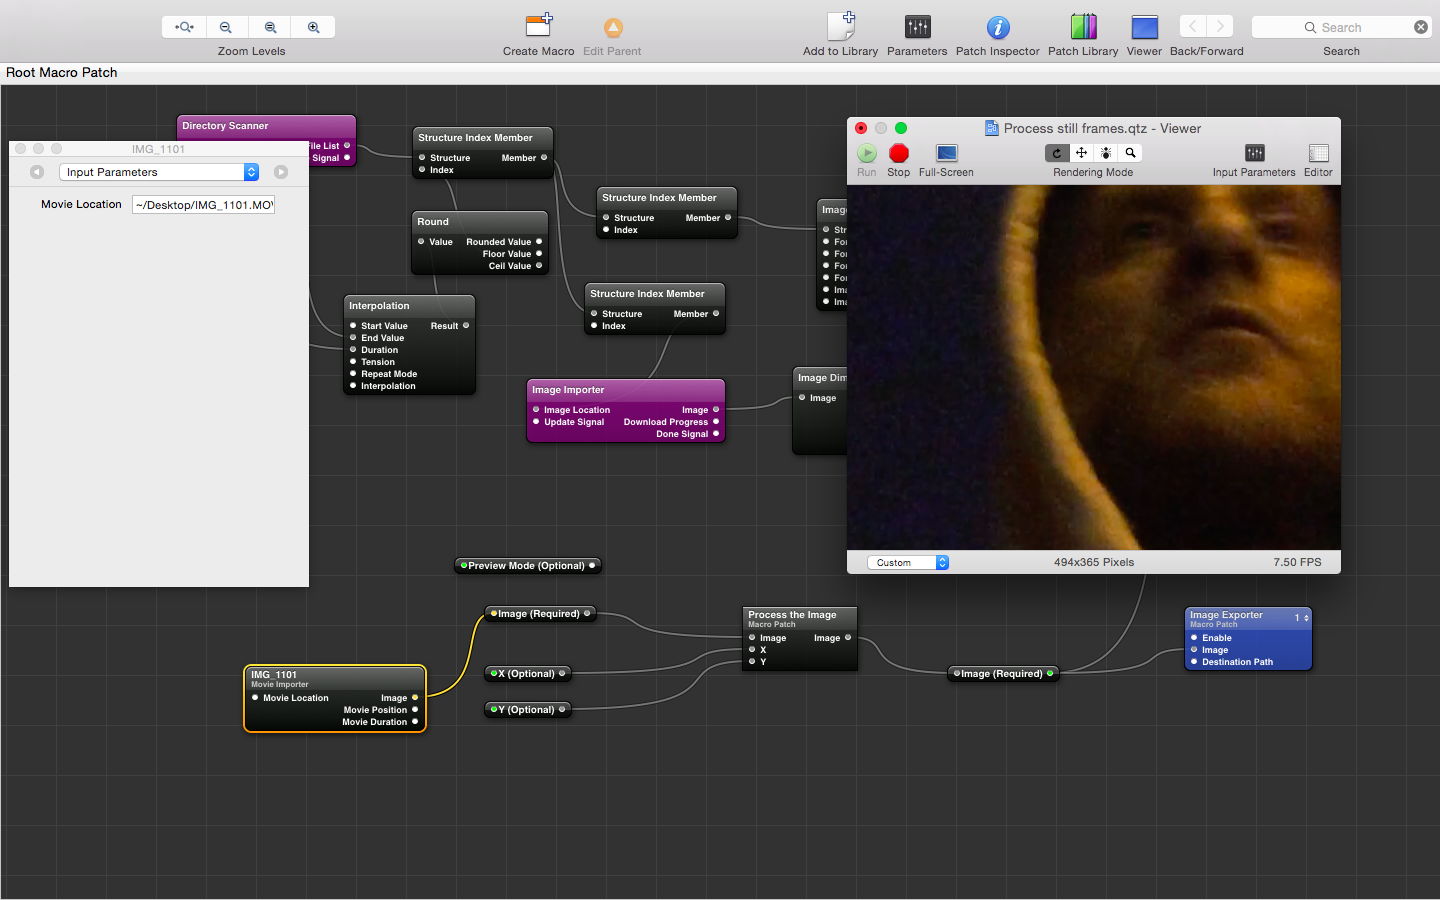The width and height of the screenshot is (1440, 900).
Task: Click the previous arrow in the IMG_1101 panel
Action: tap(37, 172)
